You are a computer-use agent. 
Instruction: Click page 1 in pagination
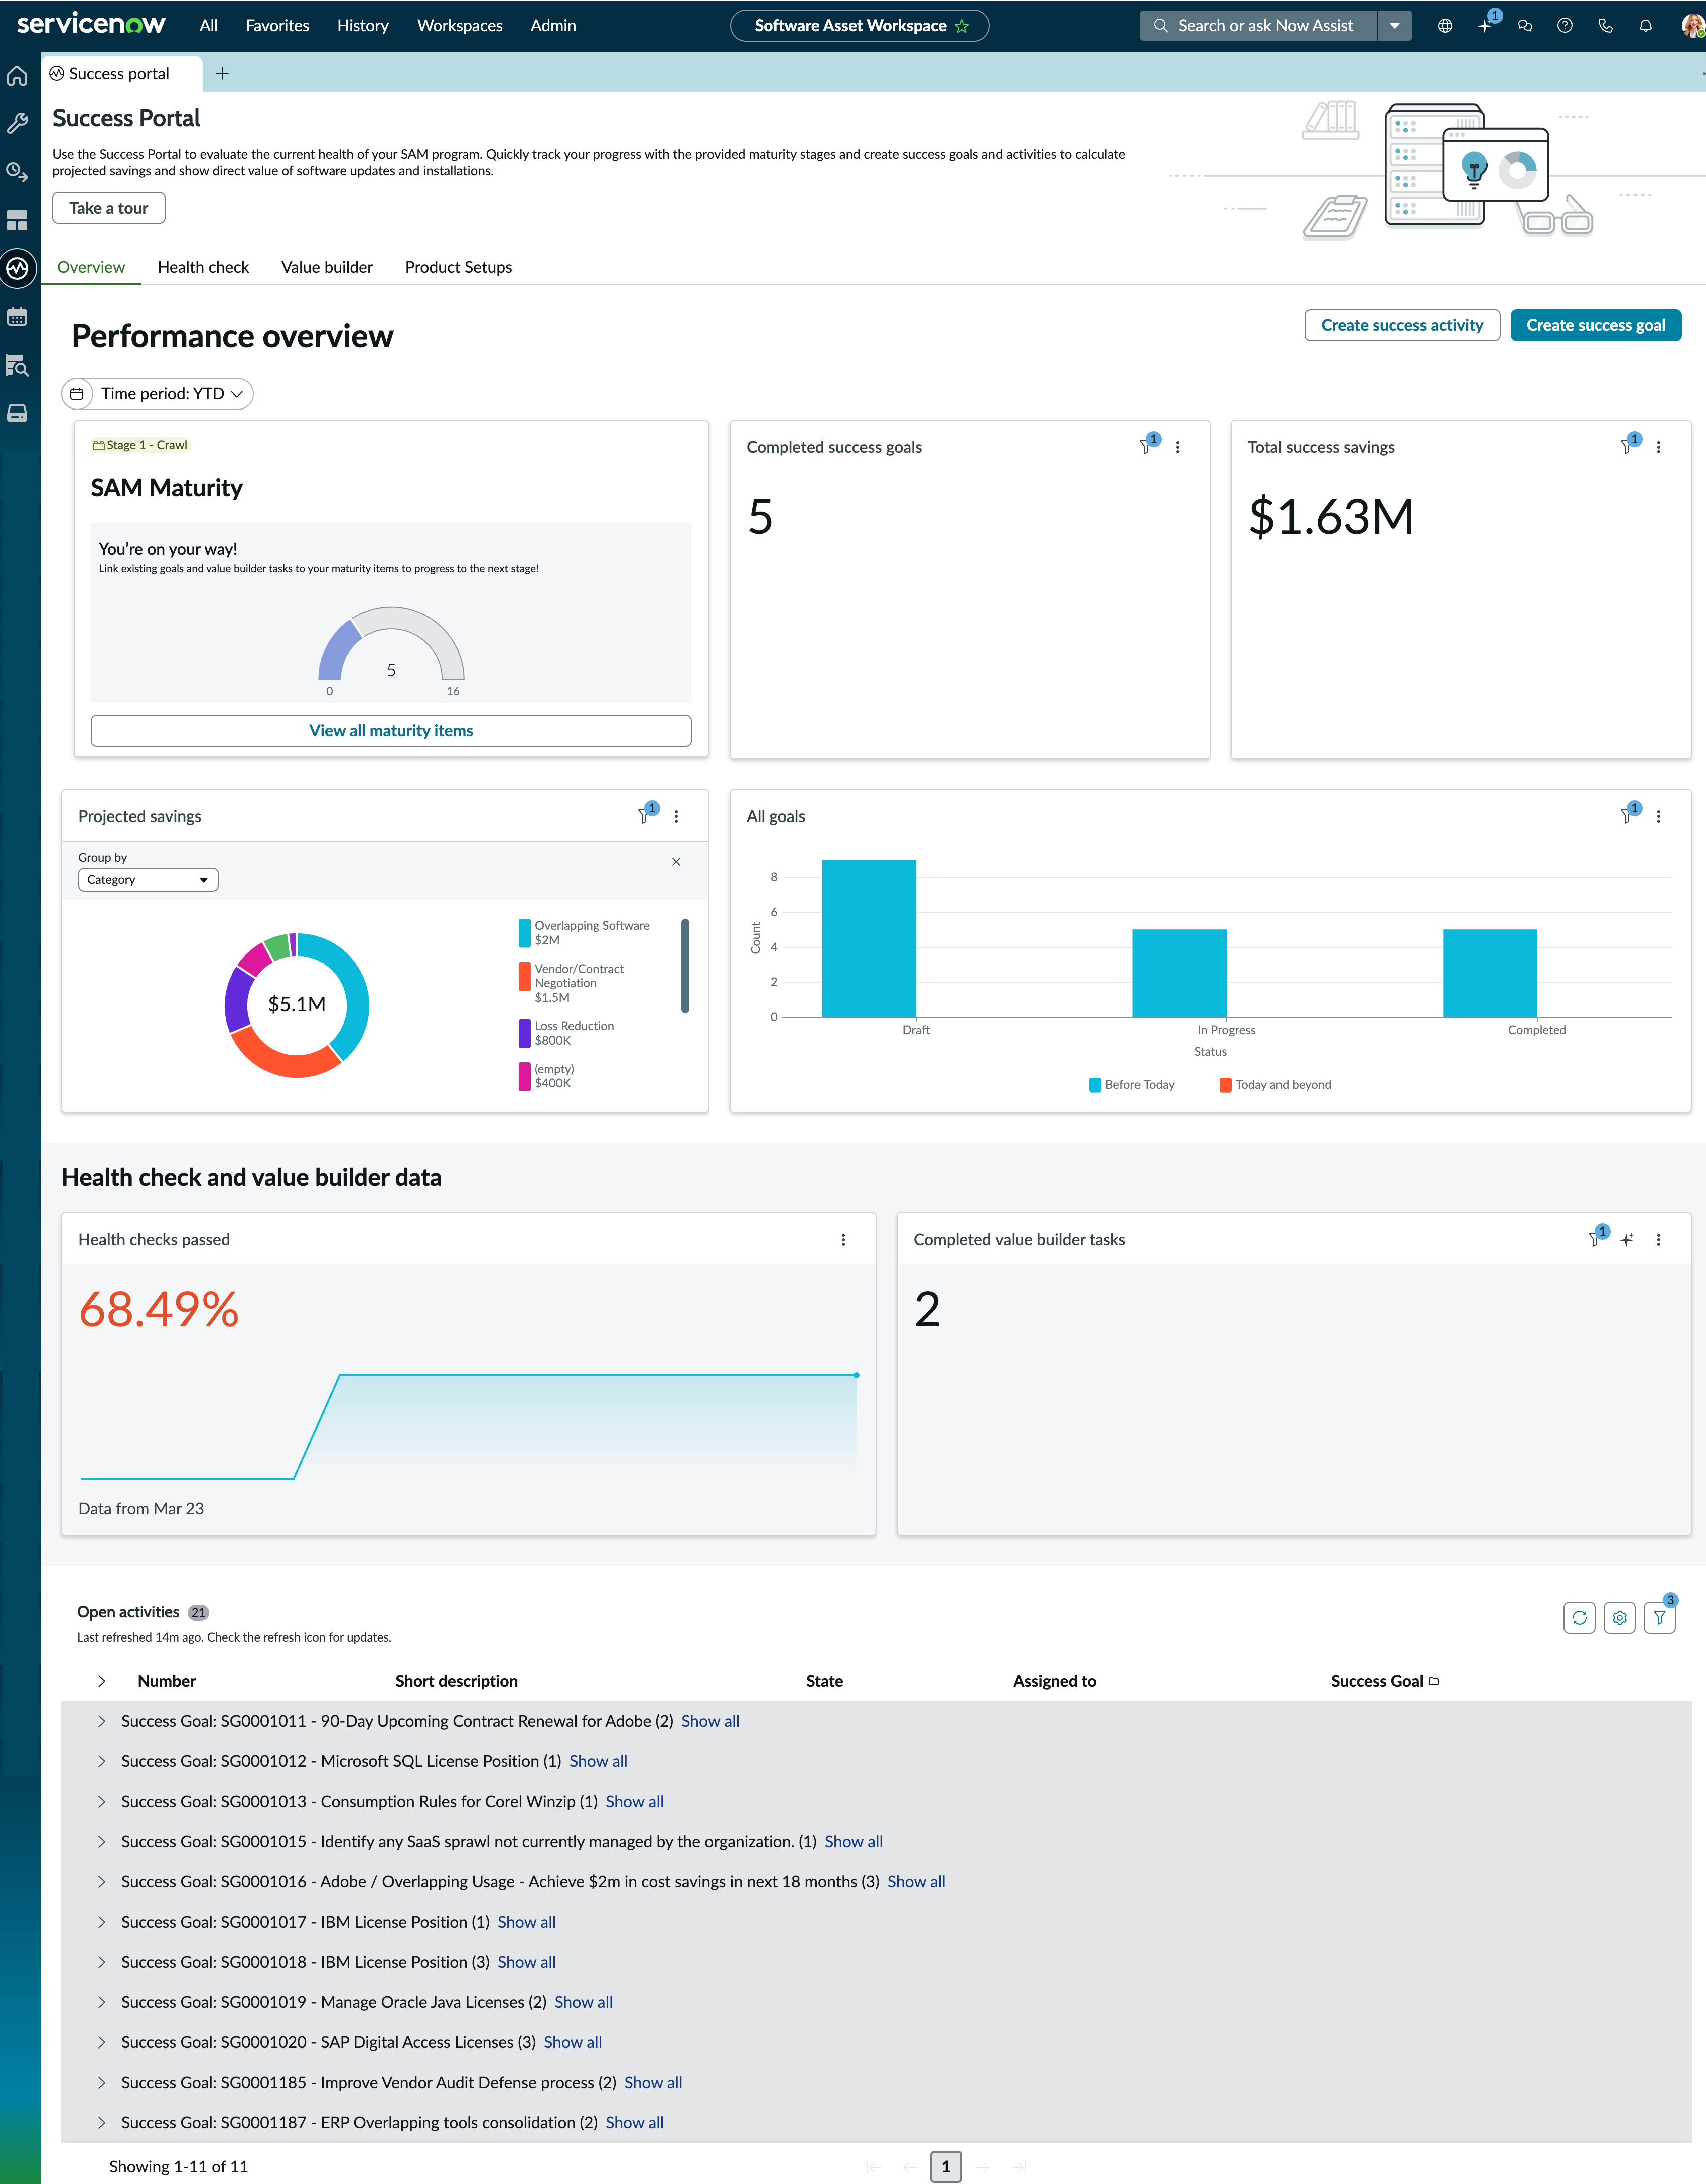coord(946,2166)
